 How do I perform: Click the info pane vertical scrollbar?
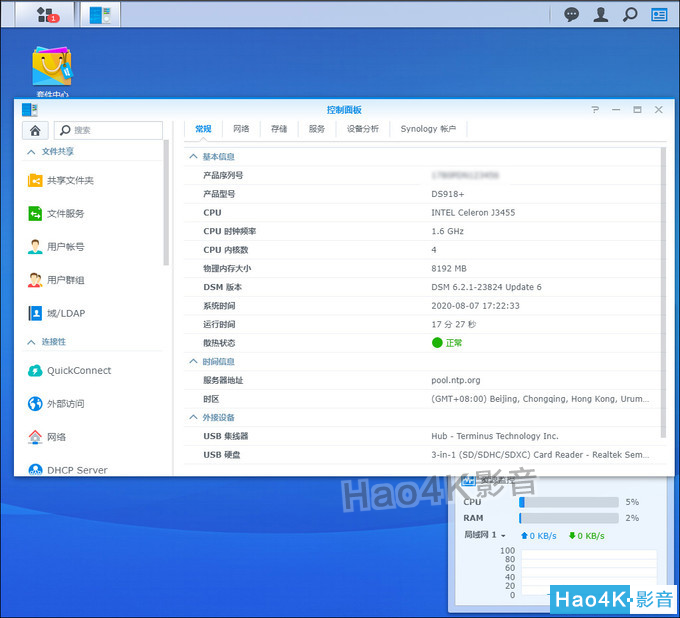pos(663,293)
